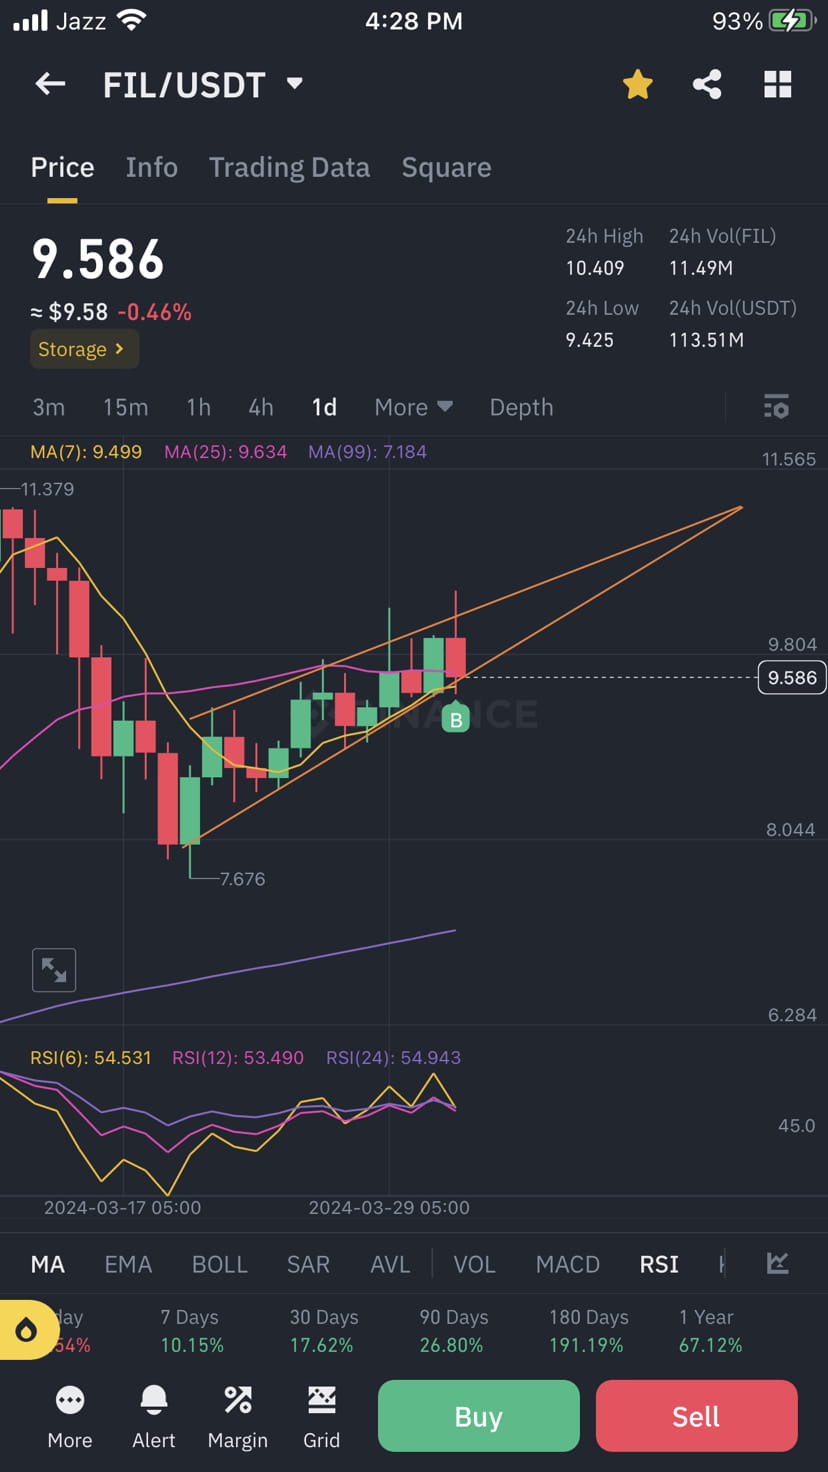Tap the 30 Days performance 17.62%
Screen dimensions: 828x1472
pyautogui.click(x=322, y=1331)
